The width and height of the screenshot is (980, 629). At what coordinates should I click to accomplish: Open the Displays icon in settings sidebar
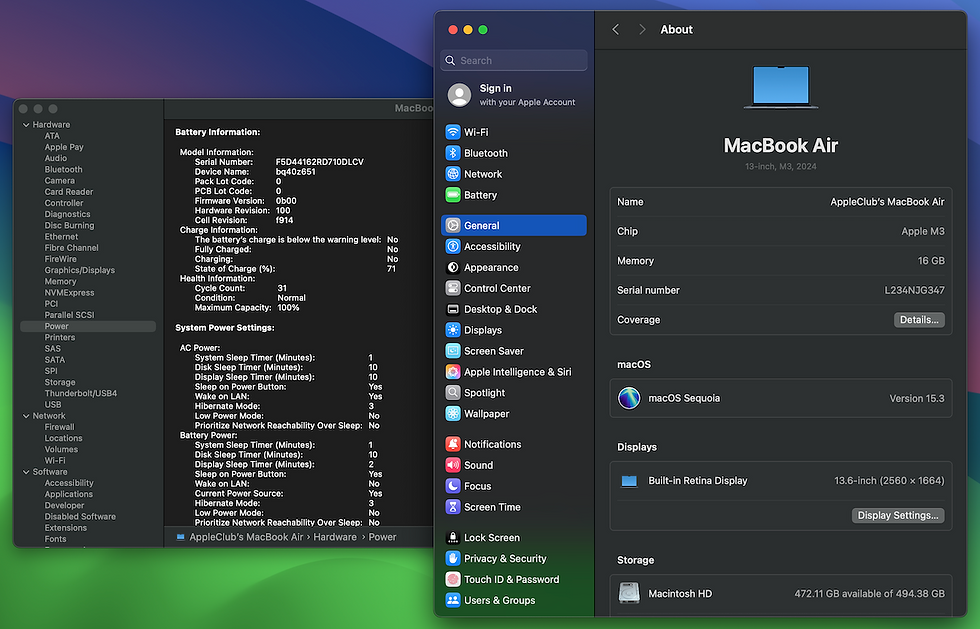point(452,330)
